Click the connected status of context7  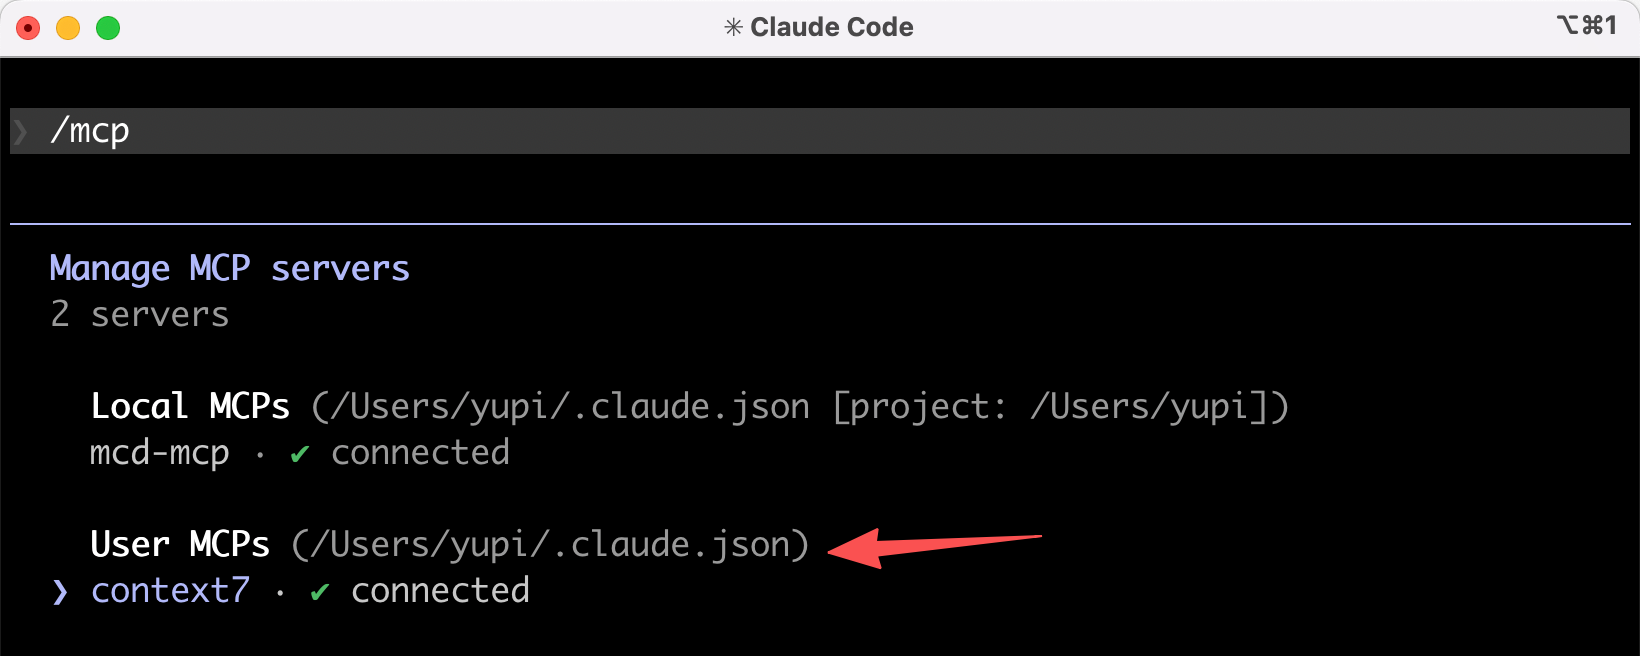pyautogui.click(x=440, y=591)
